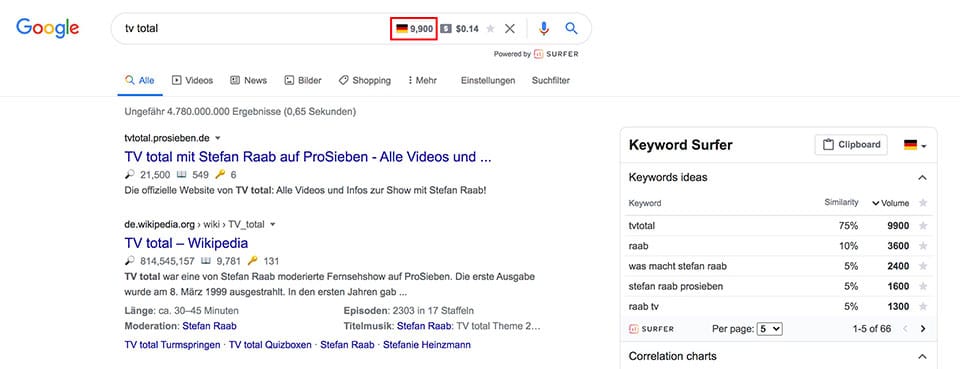Switch to the Videos tab
Screen dimensions: 960x369
[192, 80]
